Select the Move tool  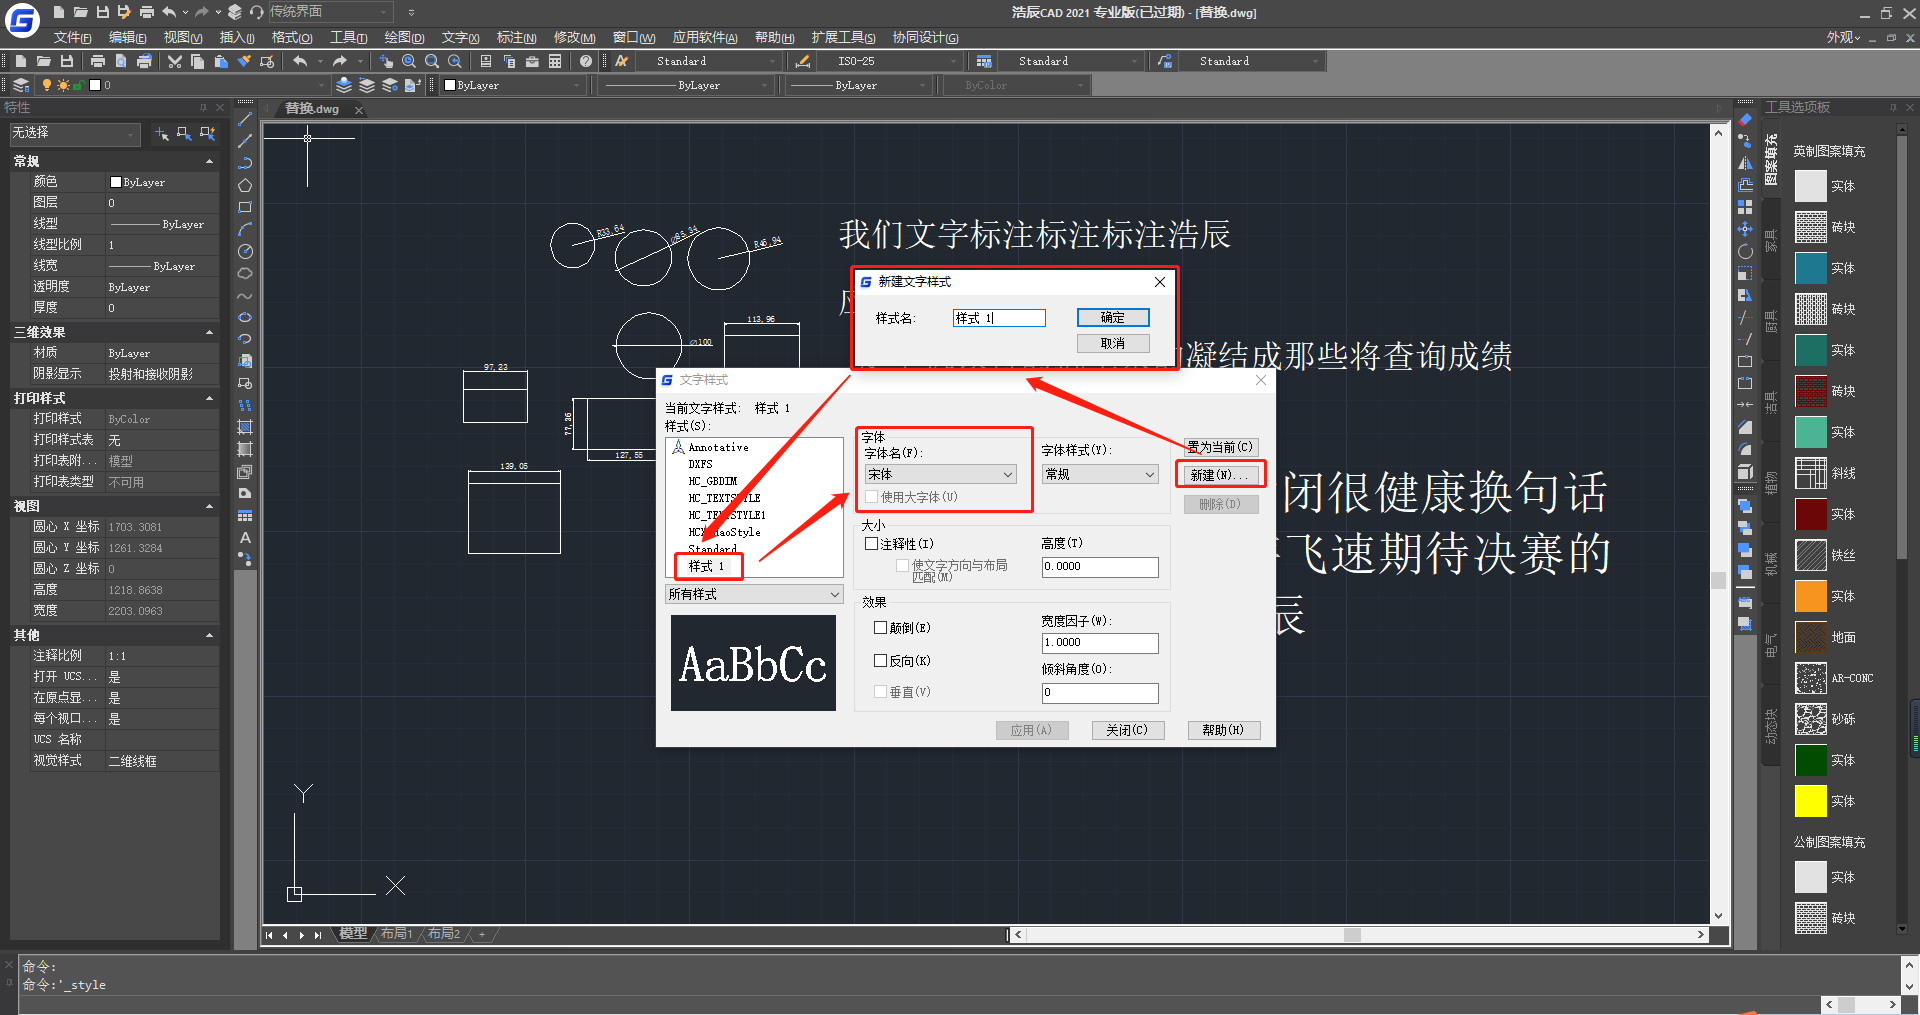pos(1745,229)
